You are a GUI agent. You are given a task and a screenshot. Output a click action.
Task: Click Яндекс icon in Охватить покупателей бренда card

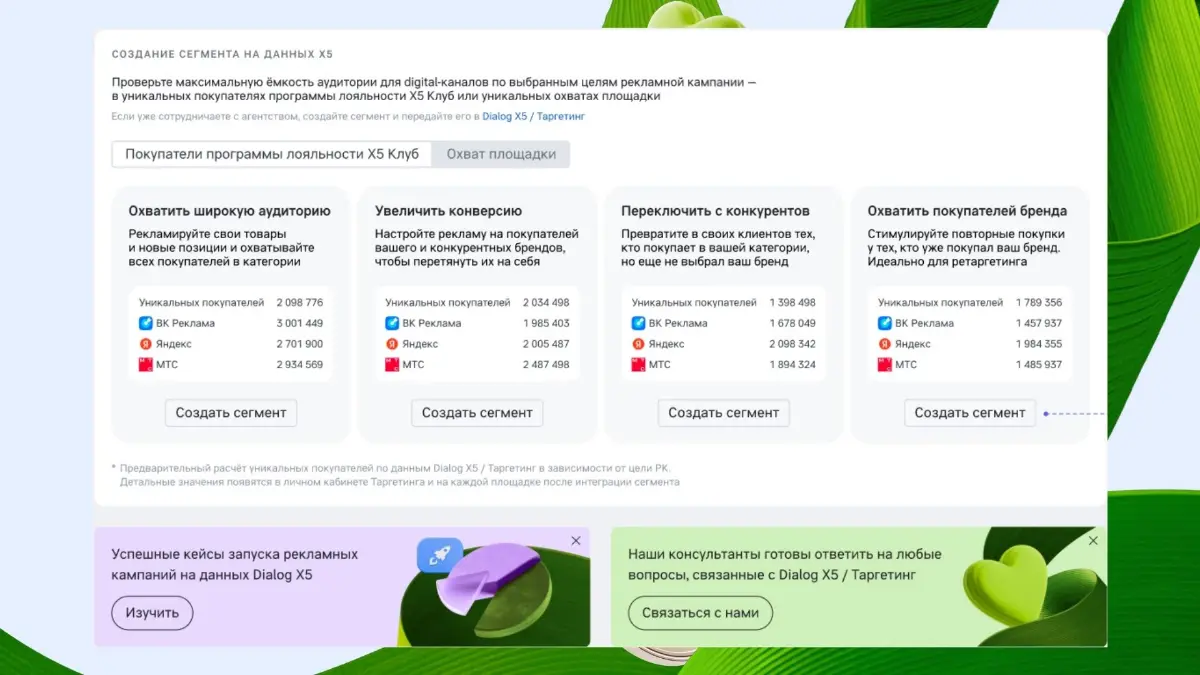[885, 344]
